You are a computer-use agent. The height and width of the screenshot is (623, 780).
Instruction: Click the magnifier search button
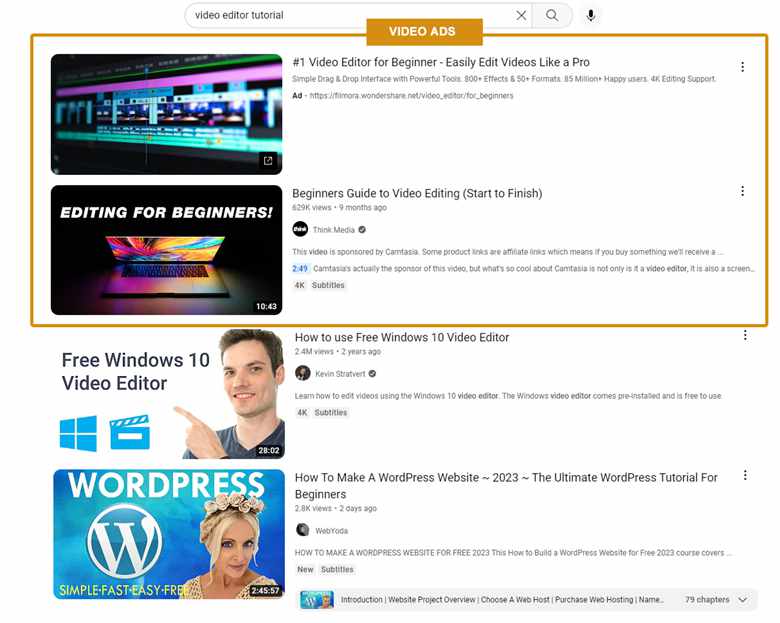552,15
